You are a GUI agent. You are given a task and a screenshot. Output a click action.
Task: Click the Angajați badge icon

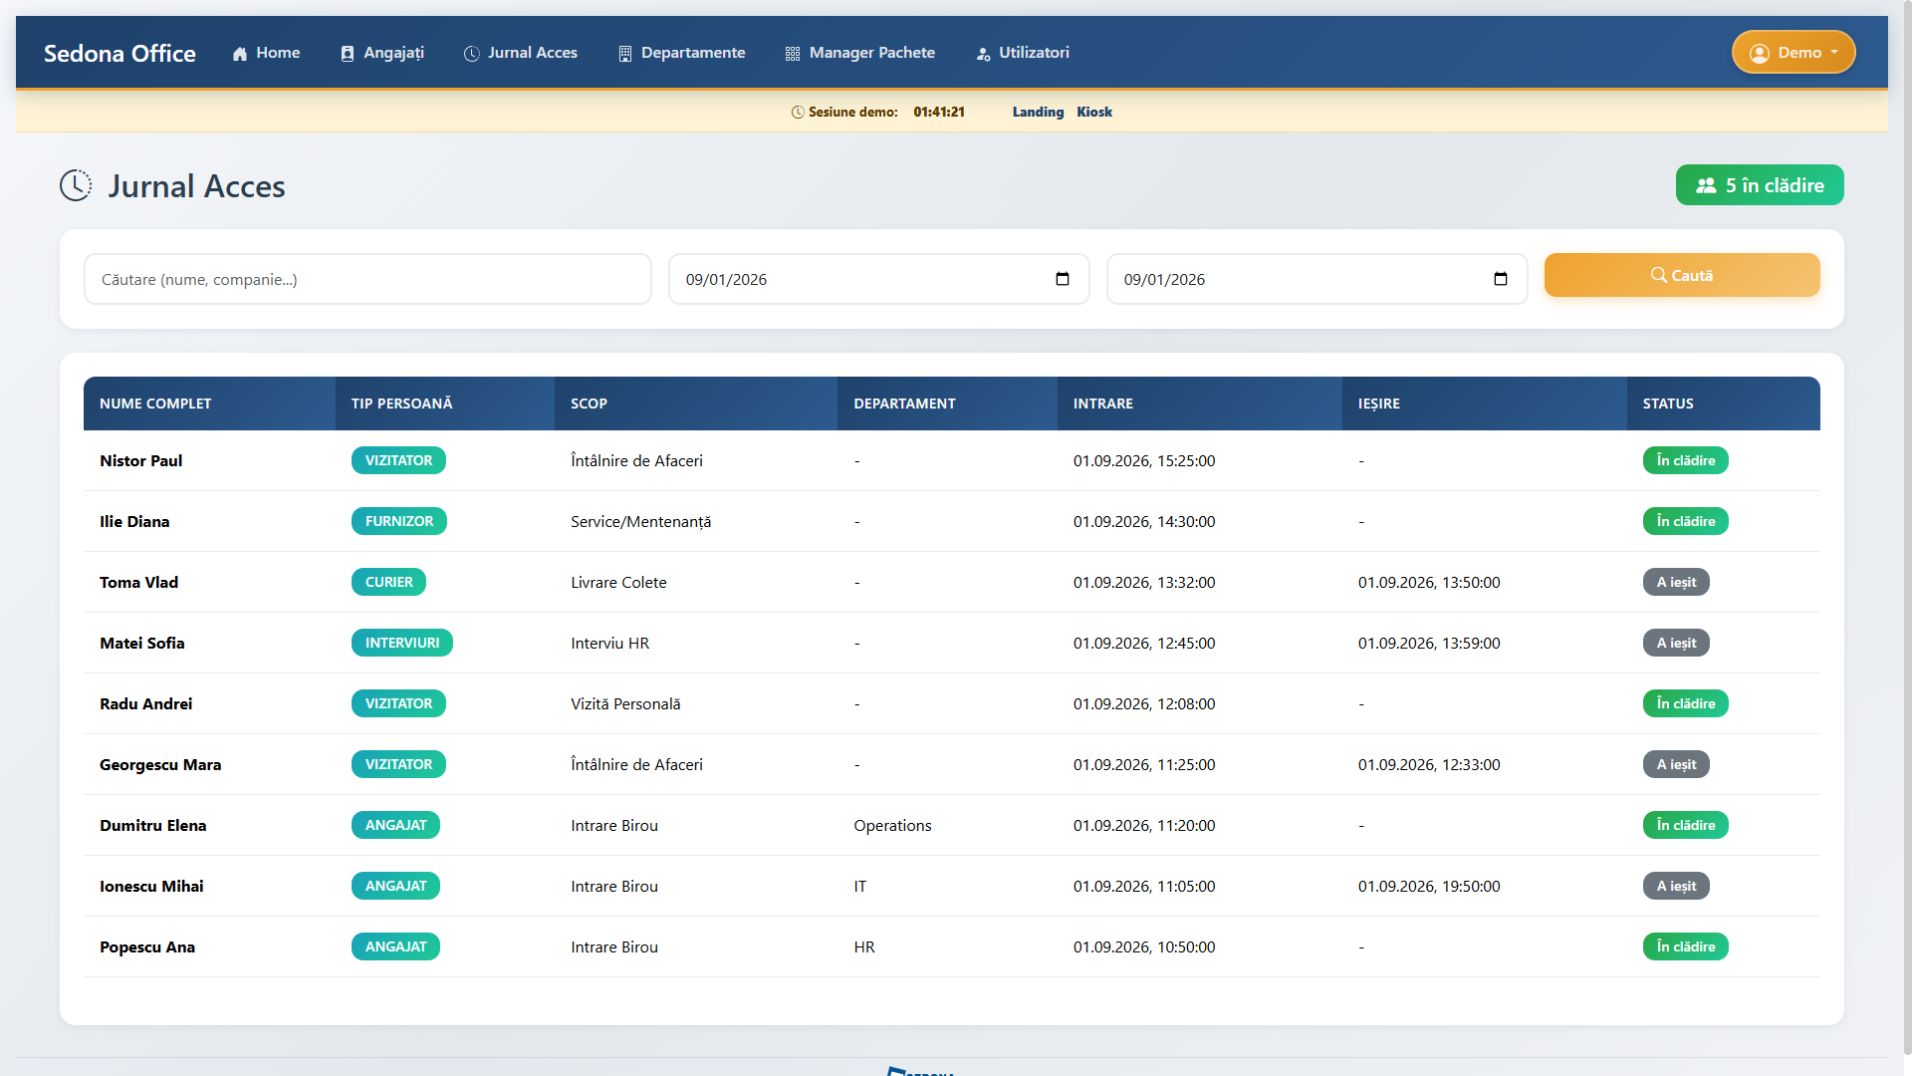click(x=347, y=54)
